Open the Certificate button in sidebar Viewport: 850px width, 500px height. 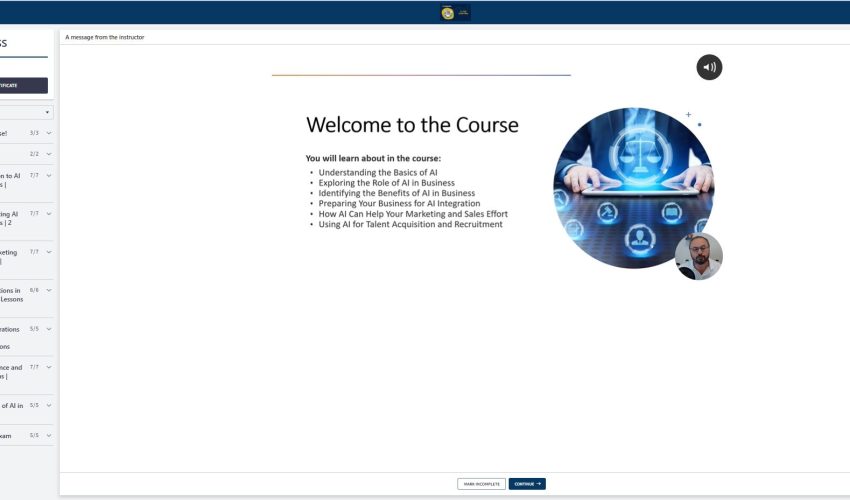[23, 85]
